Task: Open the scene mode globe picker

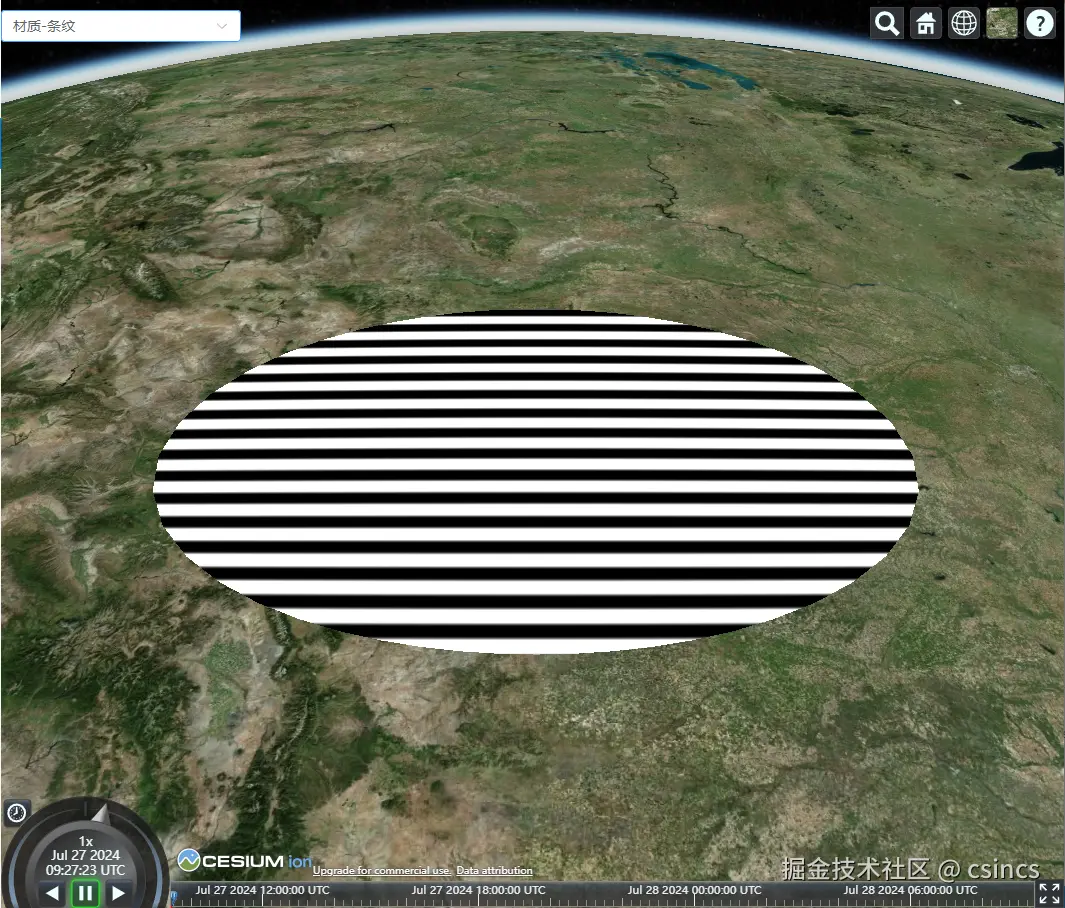Action: [964, 23]
